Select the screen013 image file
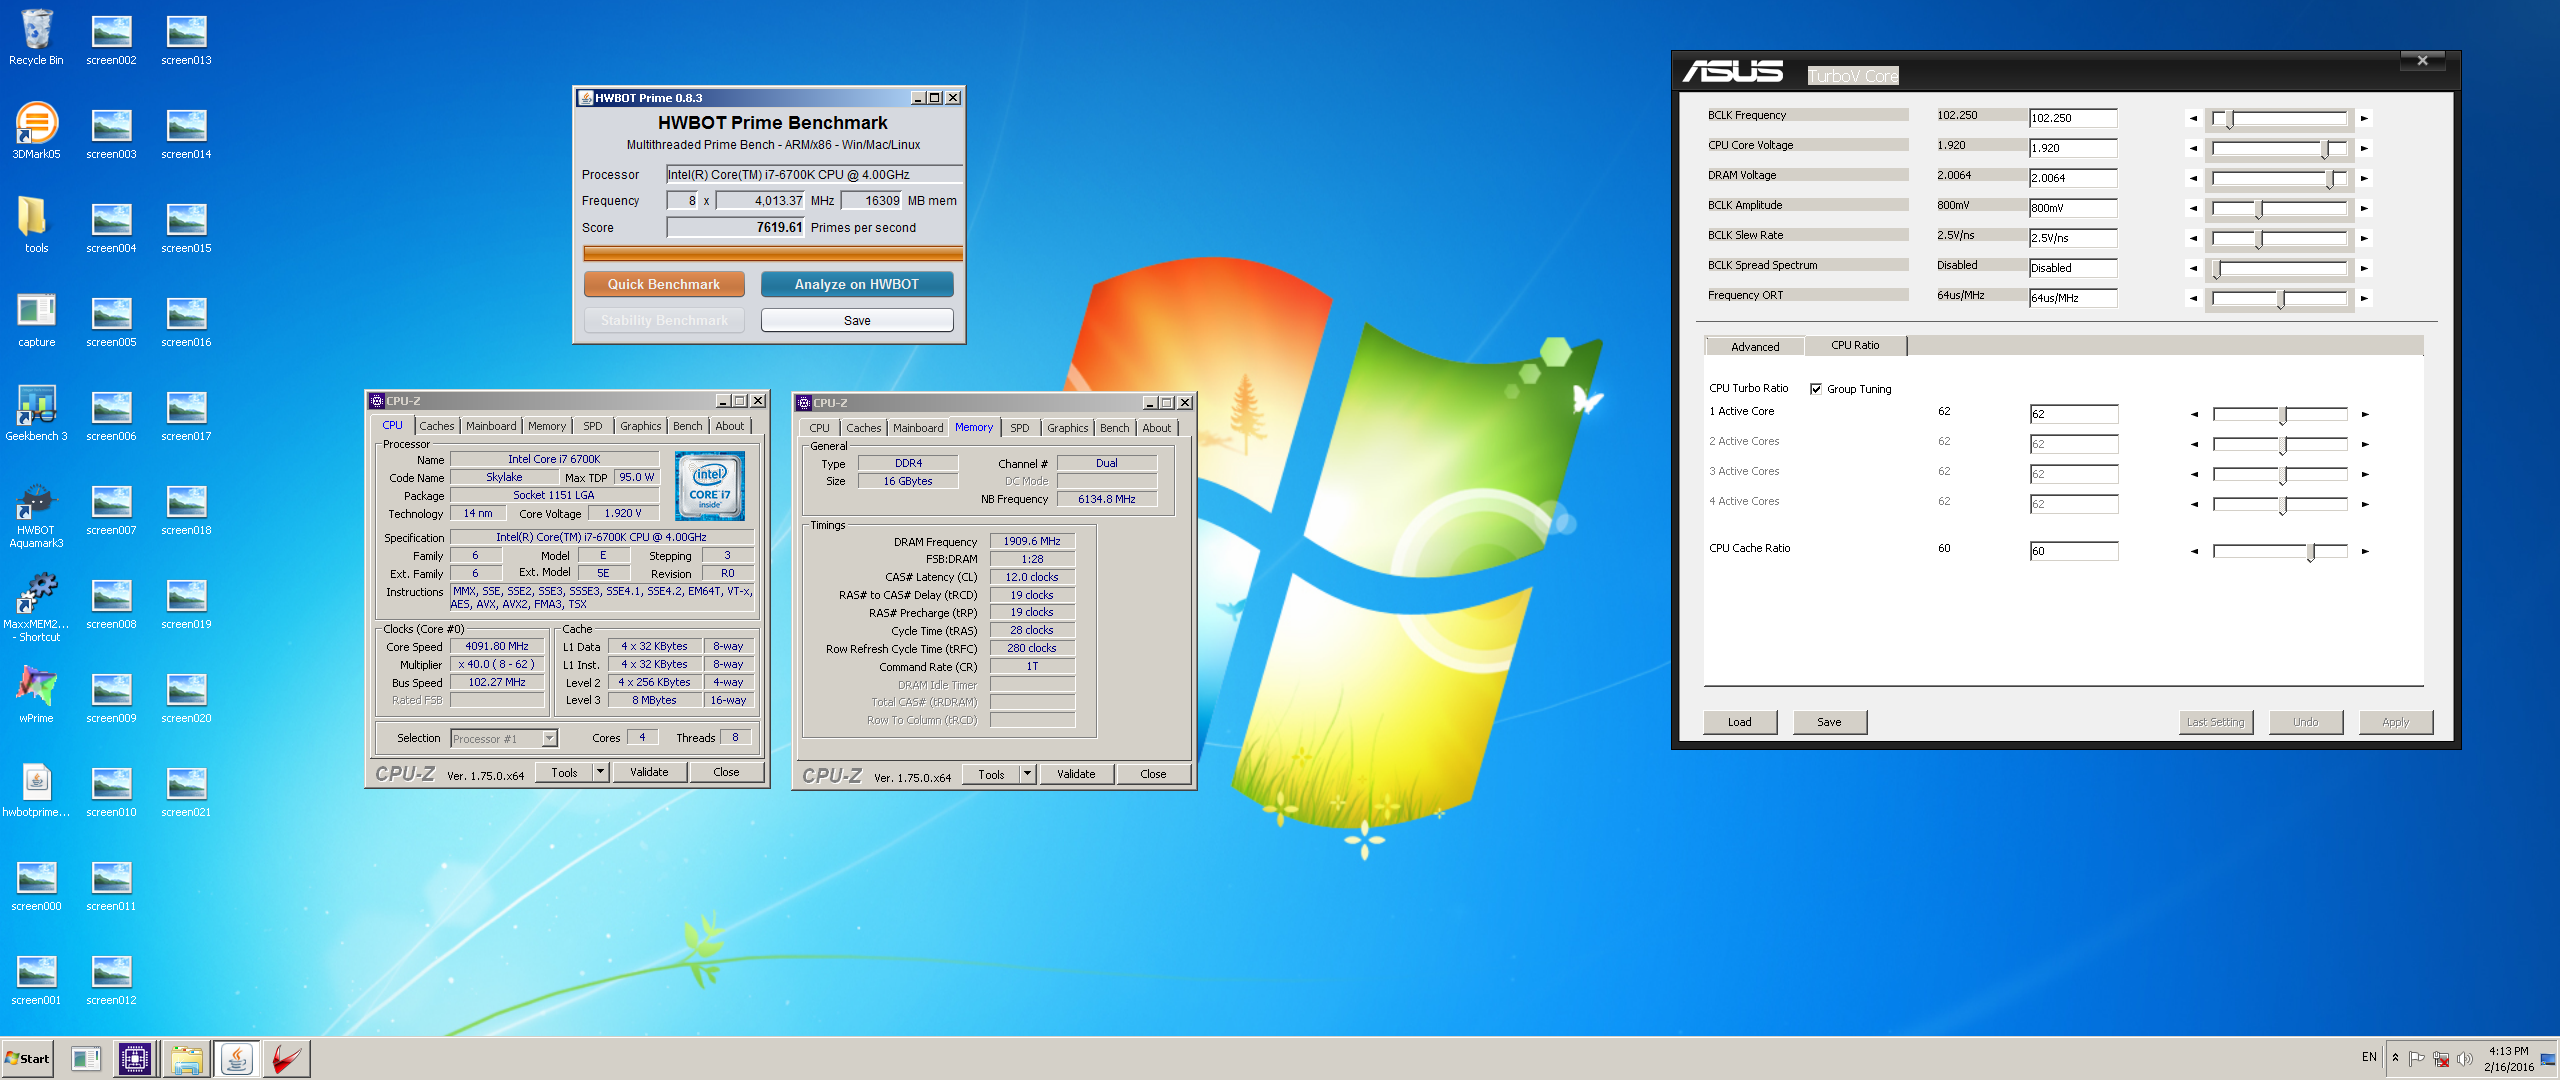The width and height of the screenshot is (2560, 1080). [x=186, y=38]
